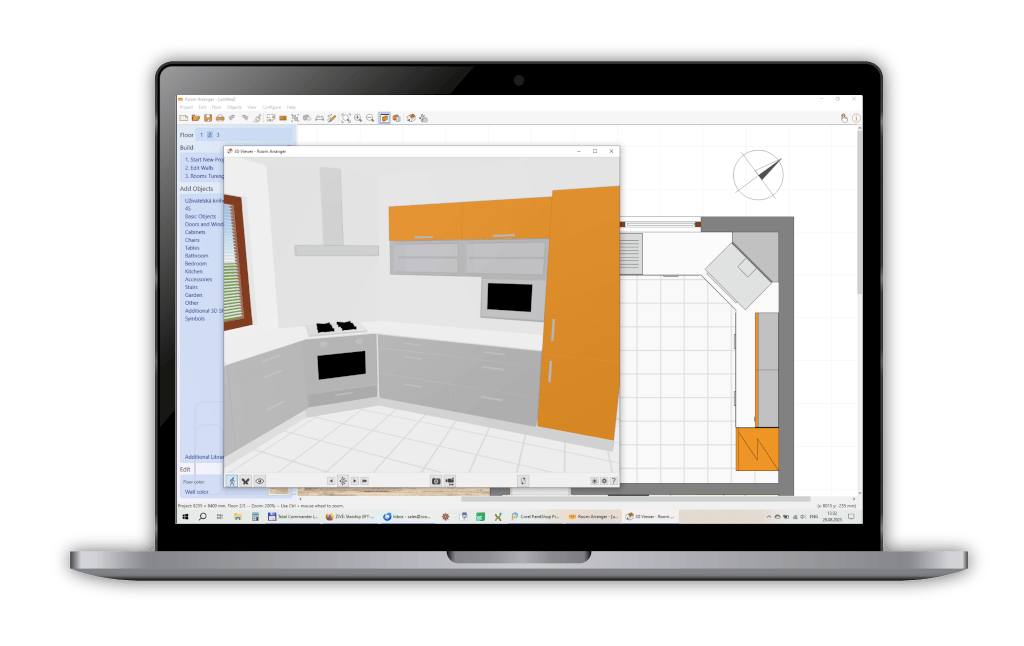Click the Save project toolbar icon
The height and width of the screenshot is (646, 1024).
[x=208, y=118]
